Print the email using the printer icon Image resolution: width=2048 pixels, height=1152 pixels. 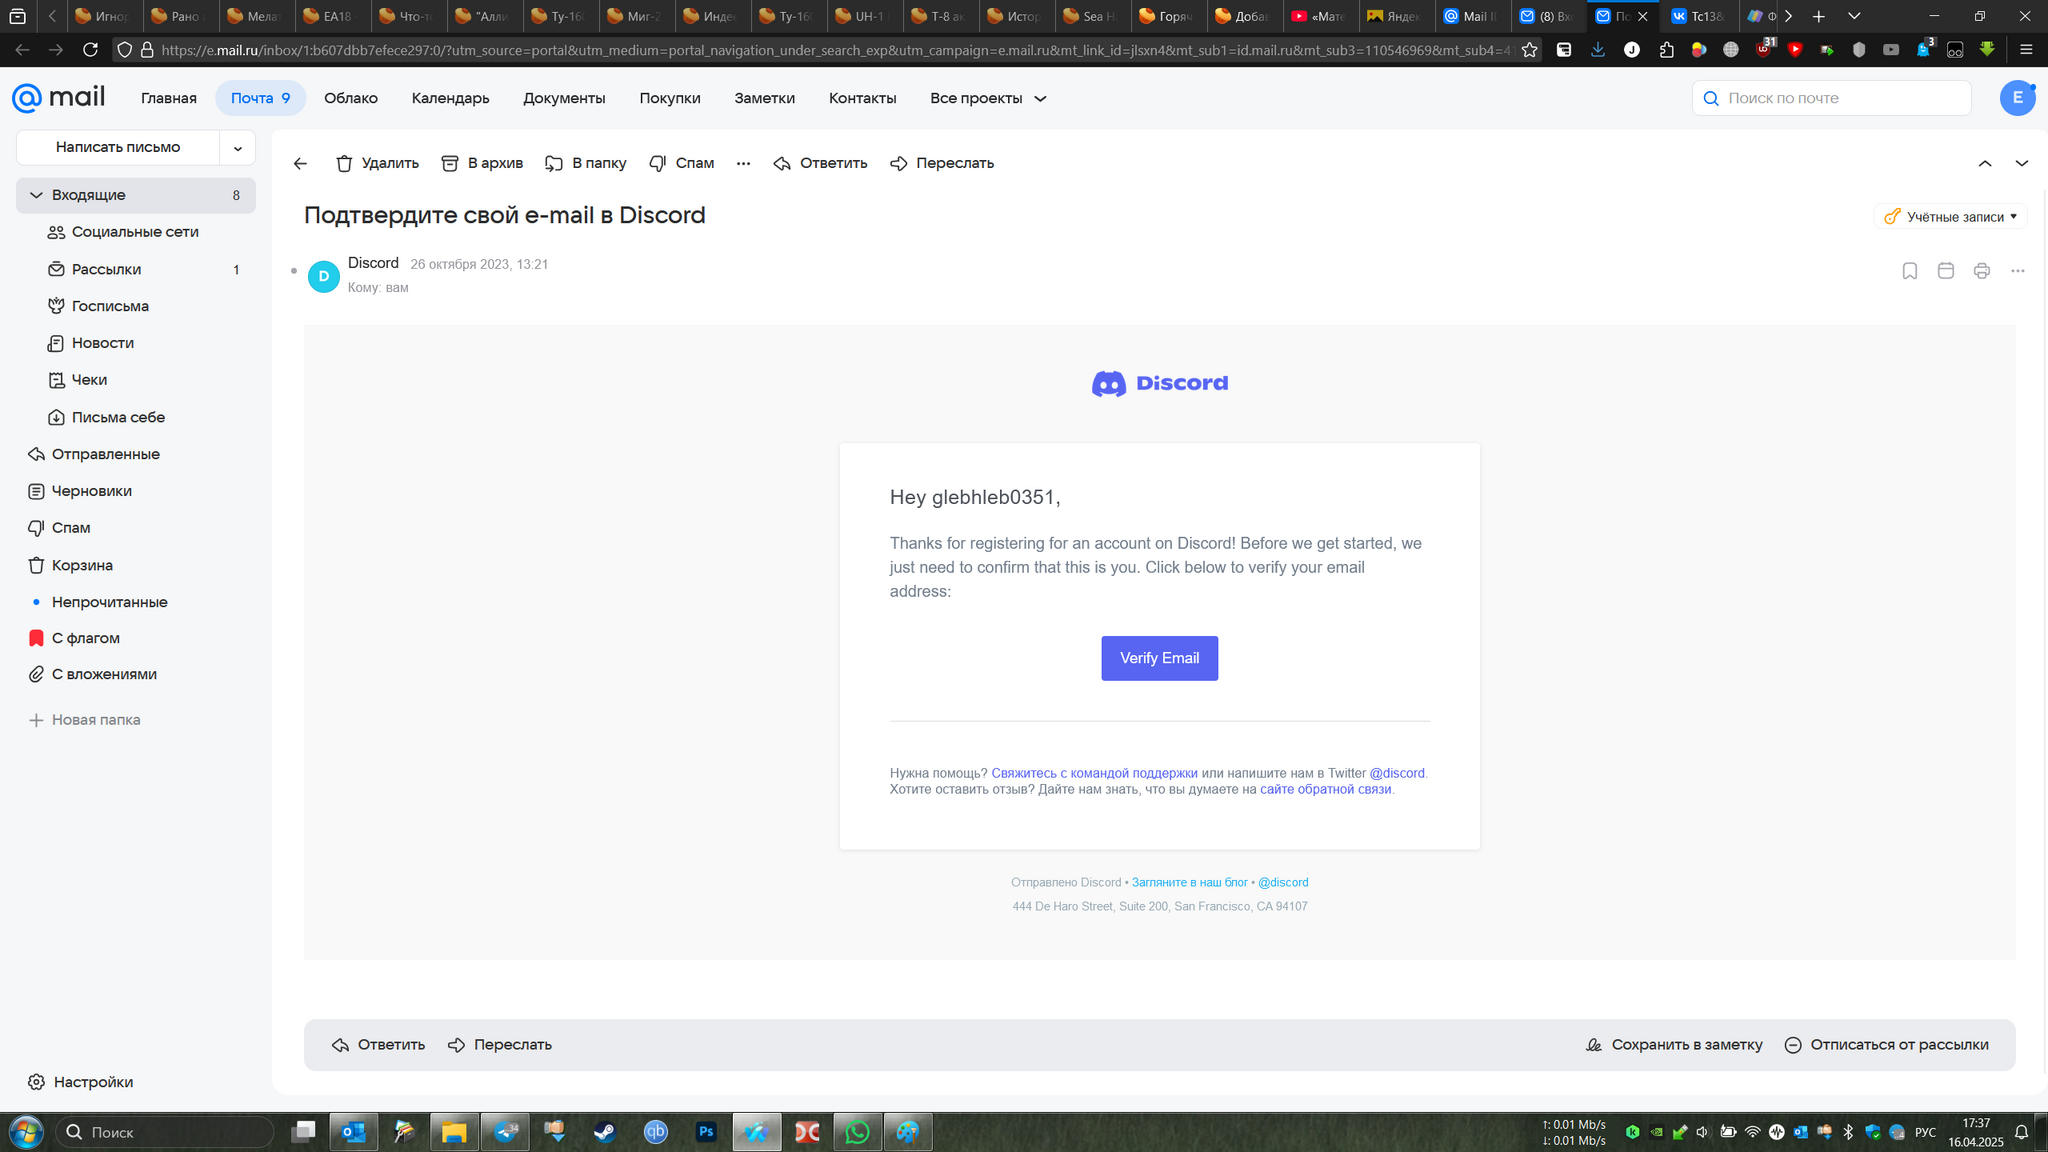tap(1981, 271)
